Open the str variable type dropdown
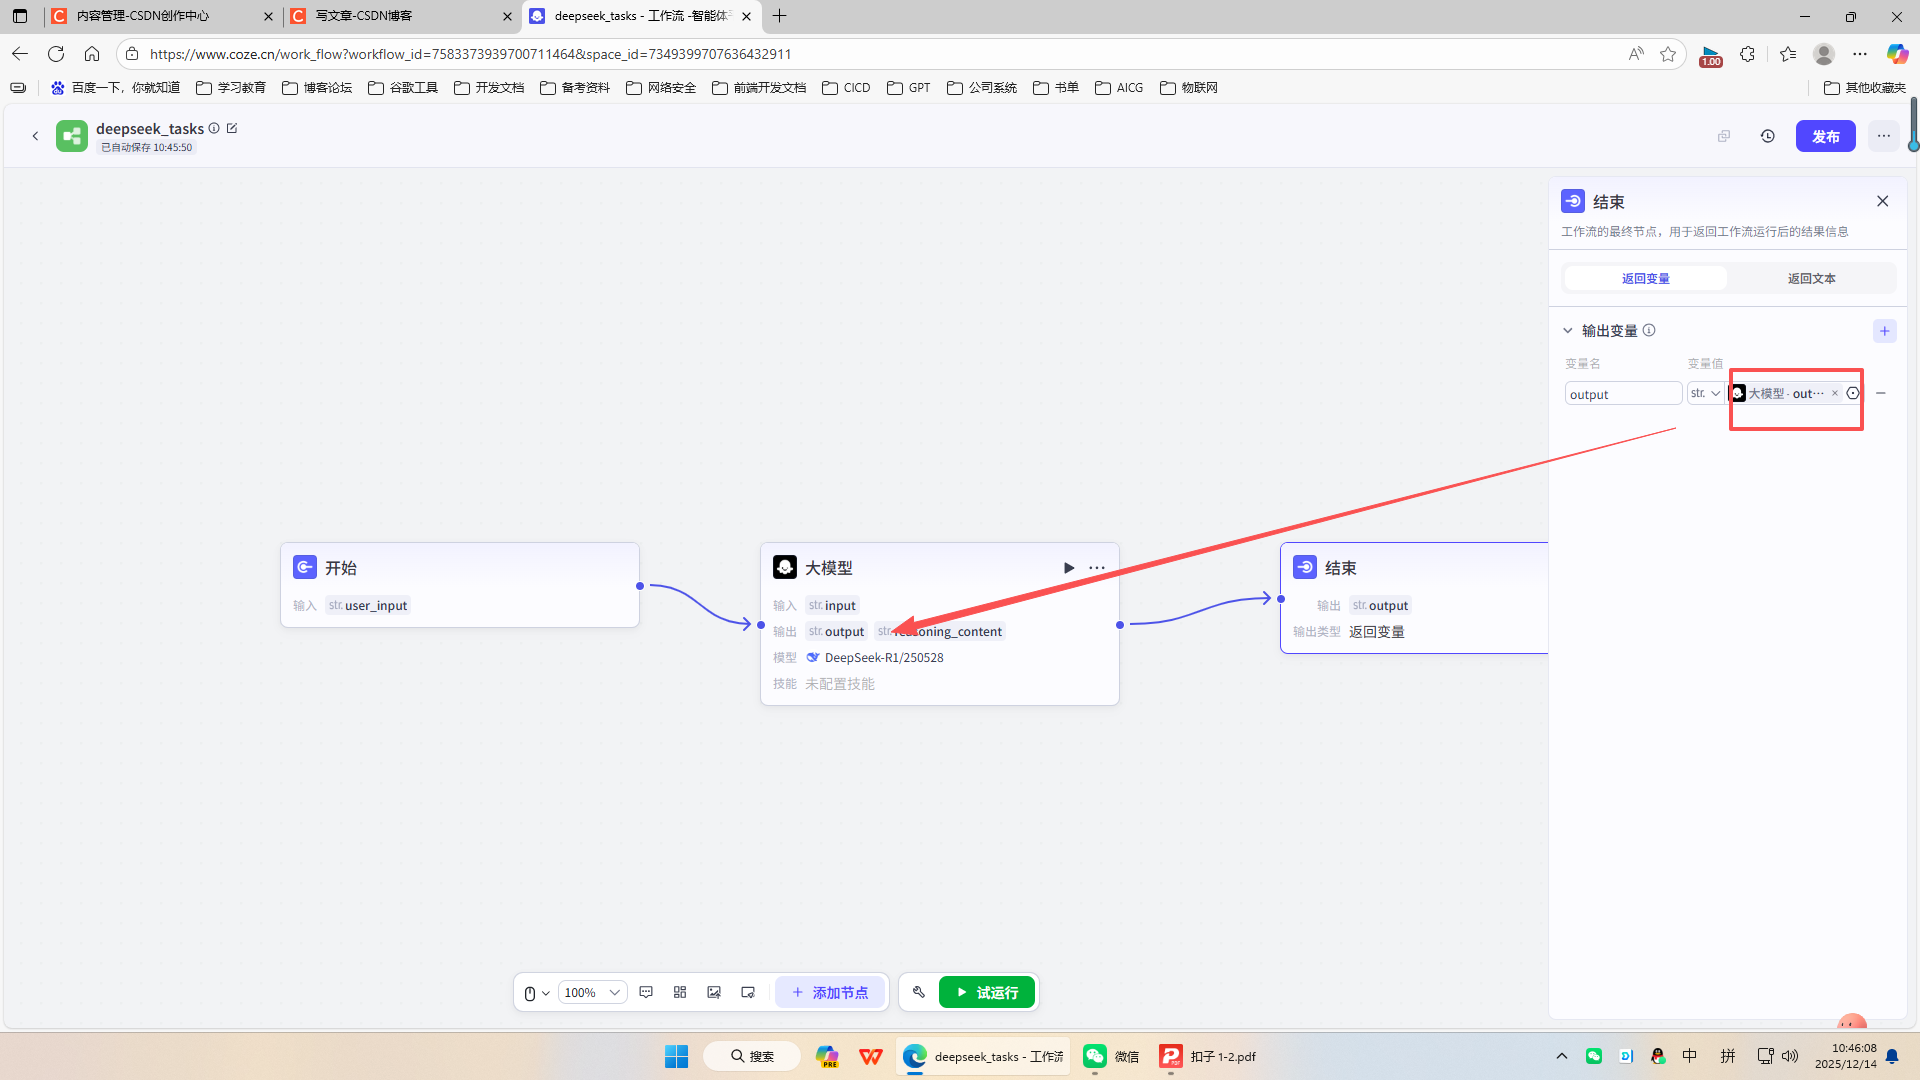Viewport: 1920px width, 1080px height. pos(1705,394)
